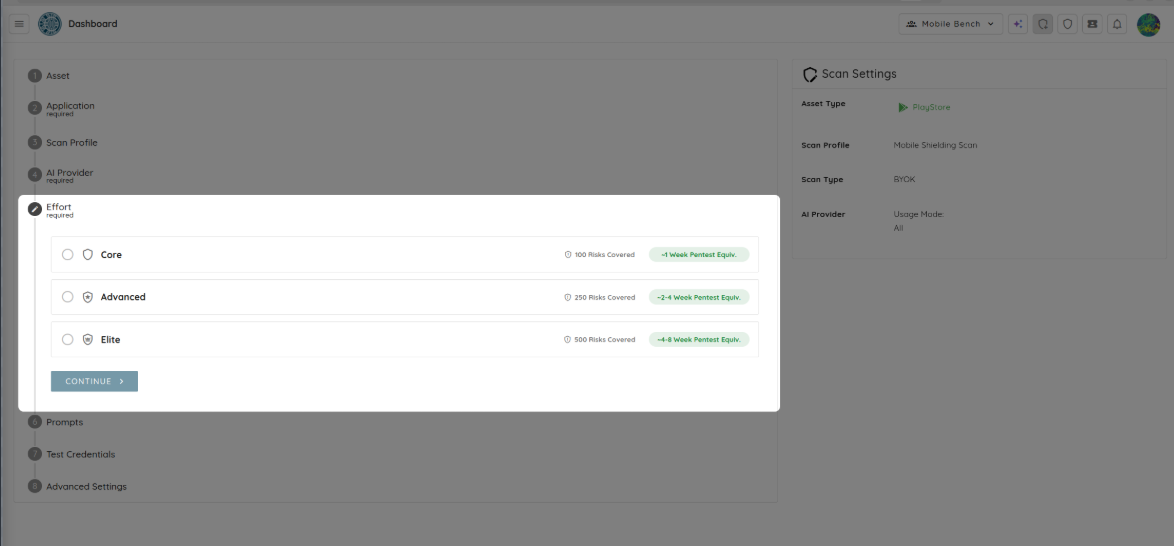Click the Core option label

click(111, 255)
